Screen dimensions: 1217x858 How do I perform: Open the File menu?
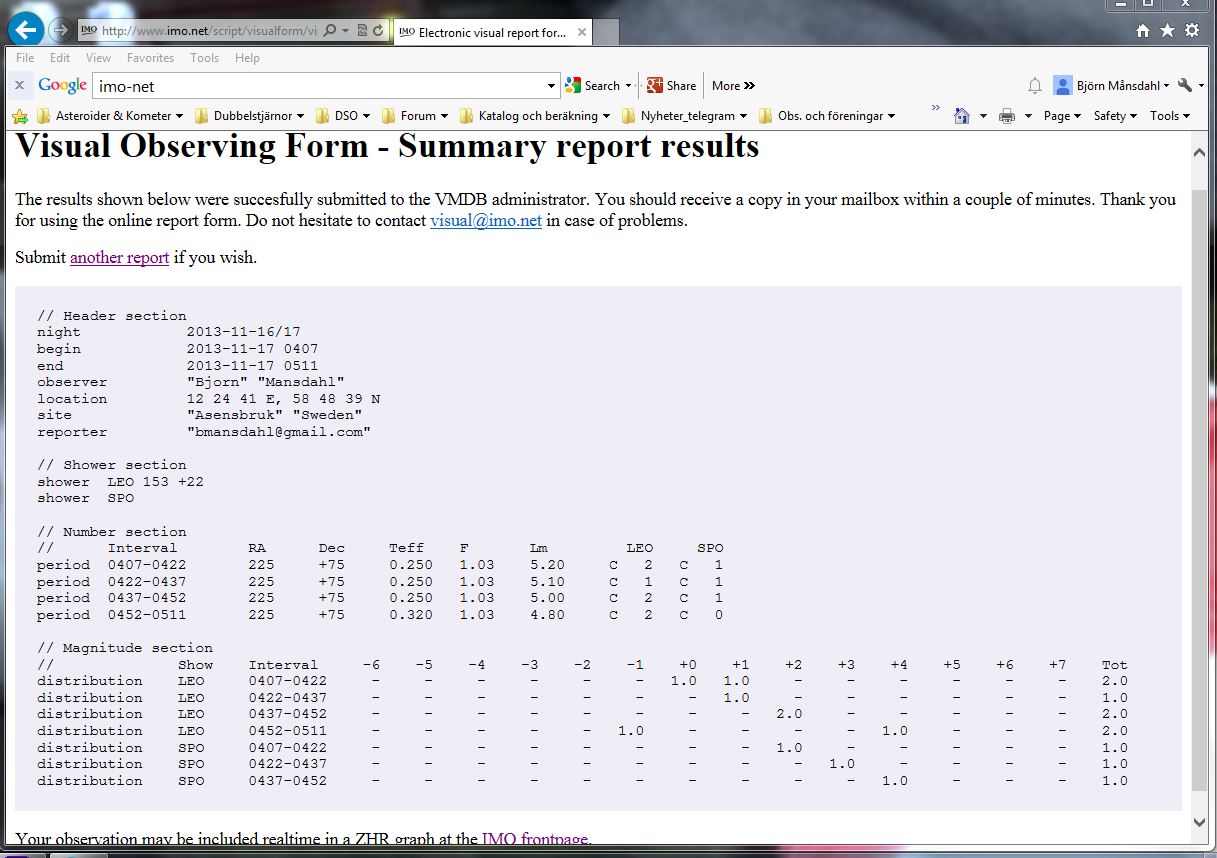tap(25, 58)
